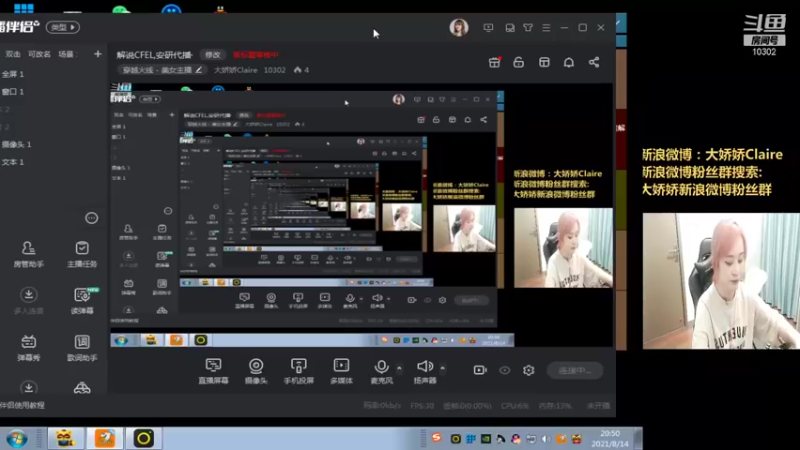Mute the 麦克风 microphone
The width and height of the screenshot is (800, 450).
[x=381, y=371]
